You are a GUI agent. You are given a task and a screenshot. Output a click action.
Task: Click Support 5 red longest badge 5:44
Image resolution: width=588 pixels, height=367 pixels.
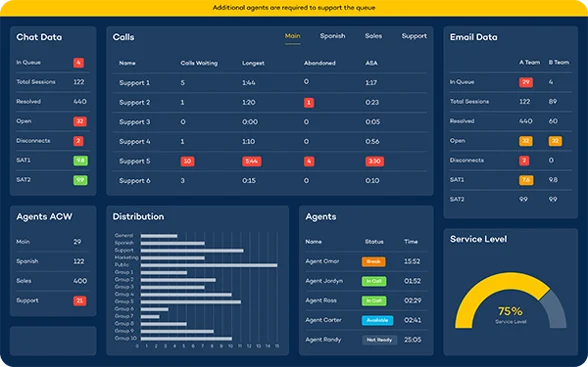(252, 161)
